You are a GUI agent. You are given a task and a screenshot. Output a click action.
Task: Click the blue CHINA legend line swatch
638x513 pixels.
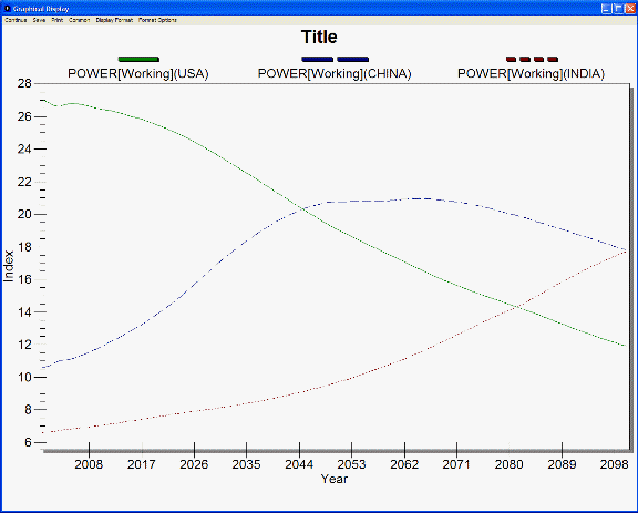[x=335, y=60]
